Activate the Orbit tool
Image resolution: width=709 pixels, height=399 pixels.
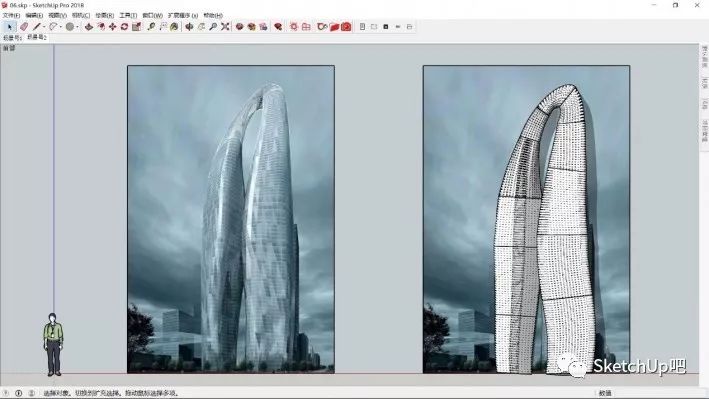pos(189,27)
